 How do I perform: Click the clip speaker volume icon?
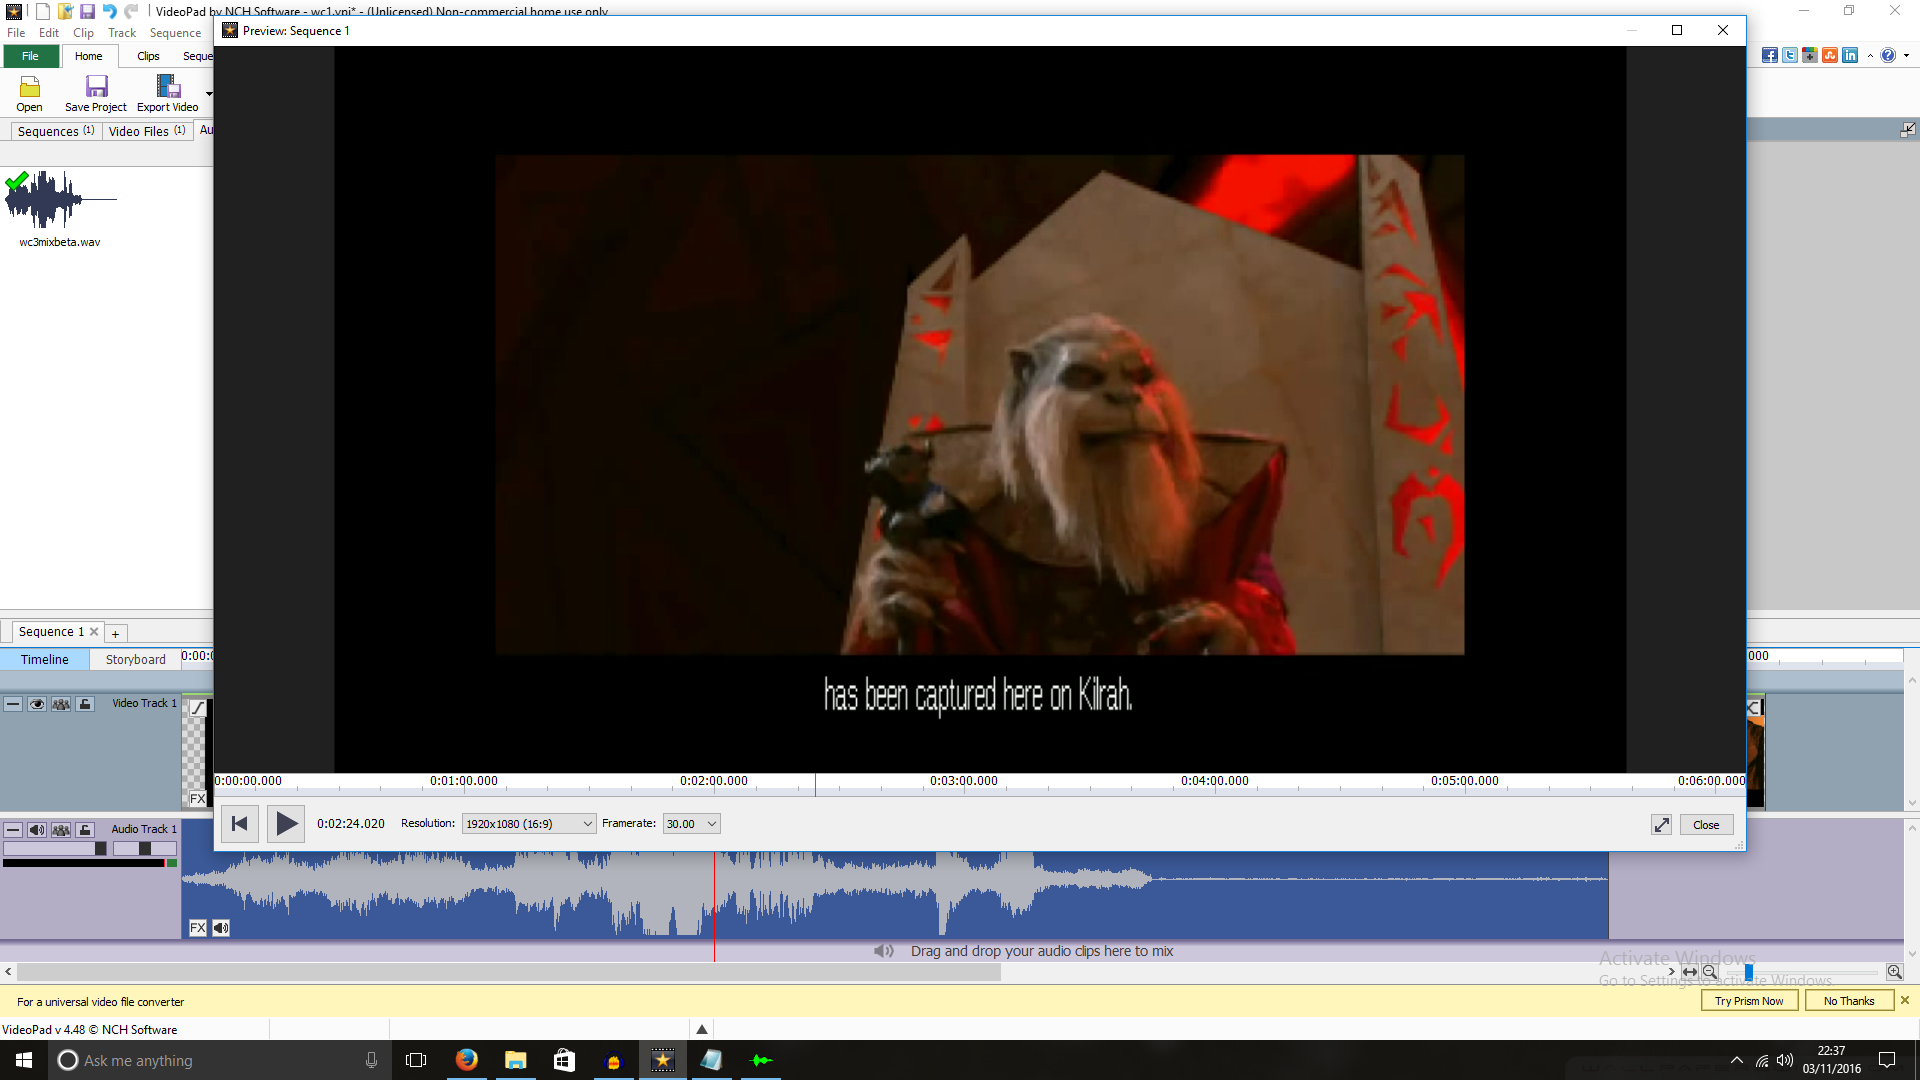click(x=221, y=928)
